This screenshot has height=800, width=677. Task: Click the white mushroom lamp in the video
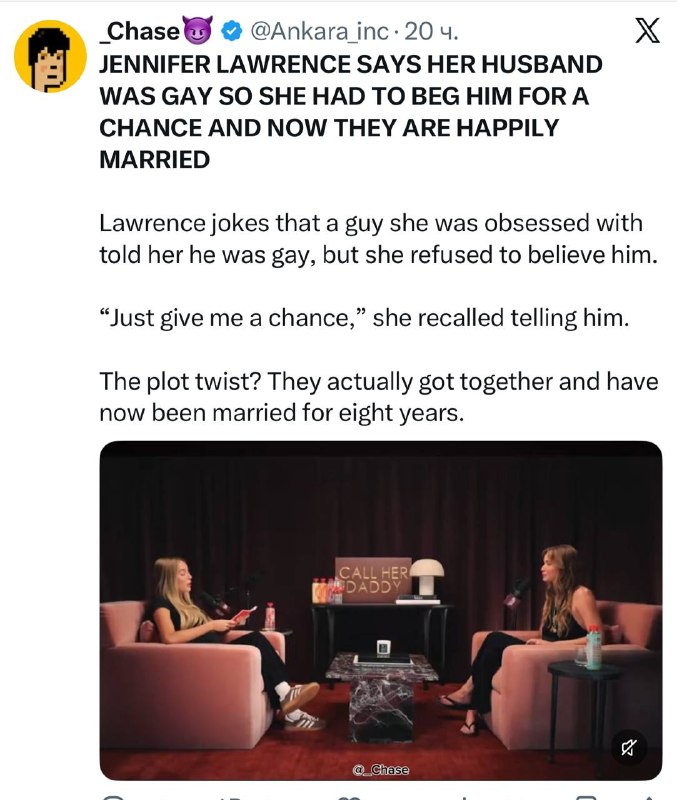[427, 577]
